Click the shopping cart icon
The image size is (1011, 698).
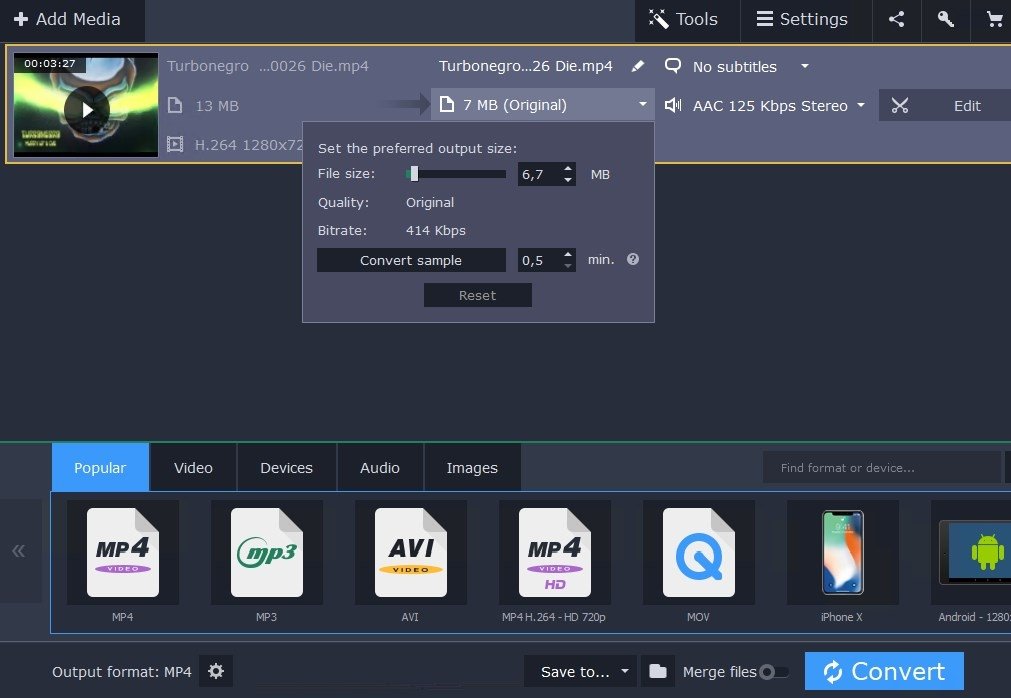994,19
